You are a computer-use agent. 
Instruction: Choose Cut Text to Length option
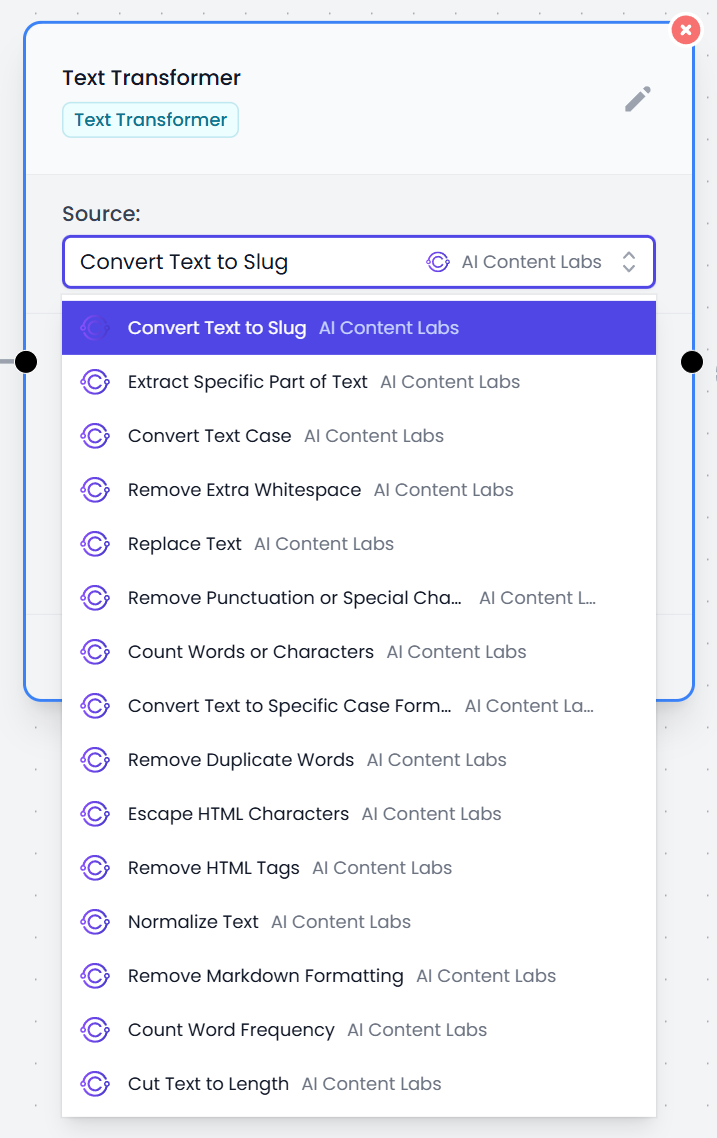coord(358,1084)
